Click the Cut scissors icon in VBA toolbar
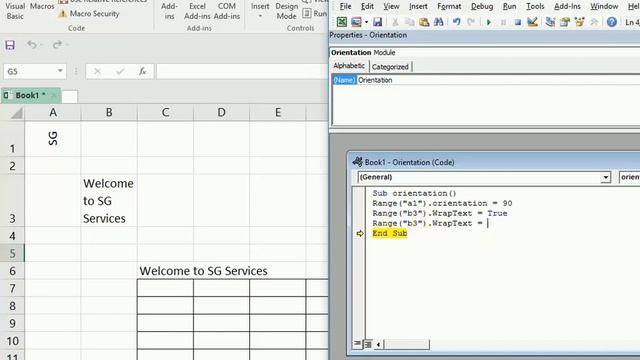 (395, 22)
